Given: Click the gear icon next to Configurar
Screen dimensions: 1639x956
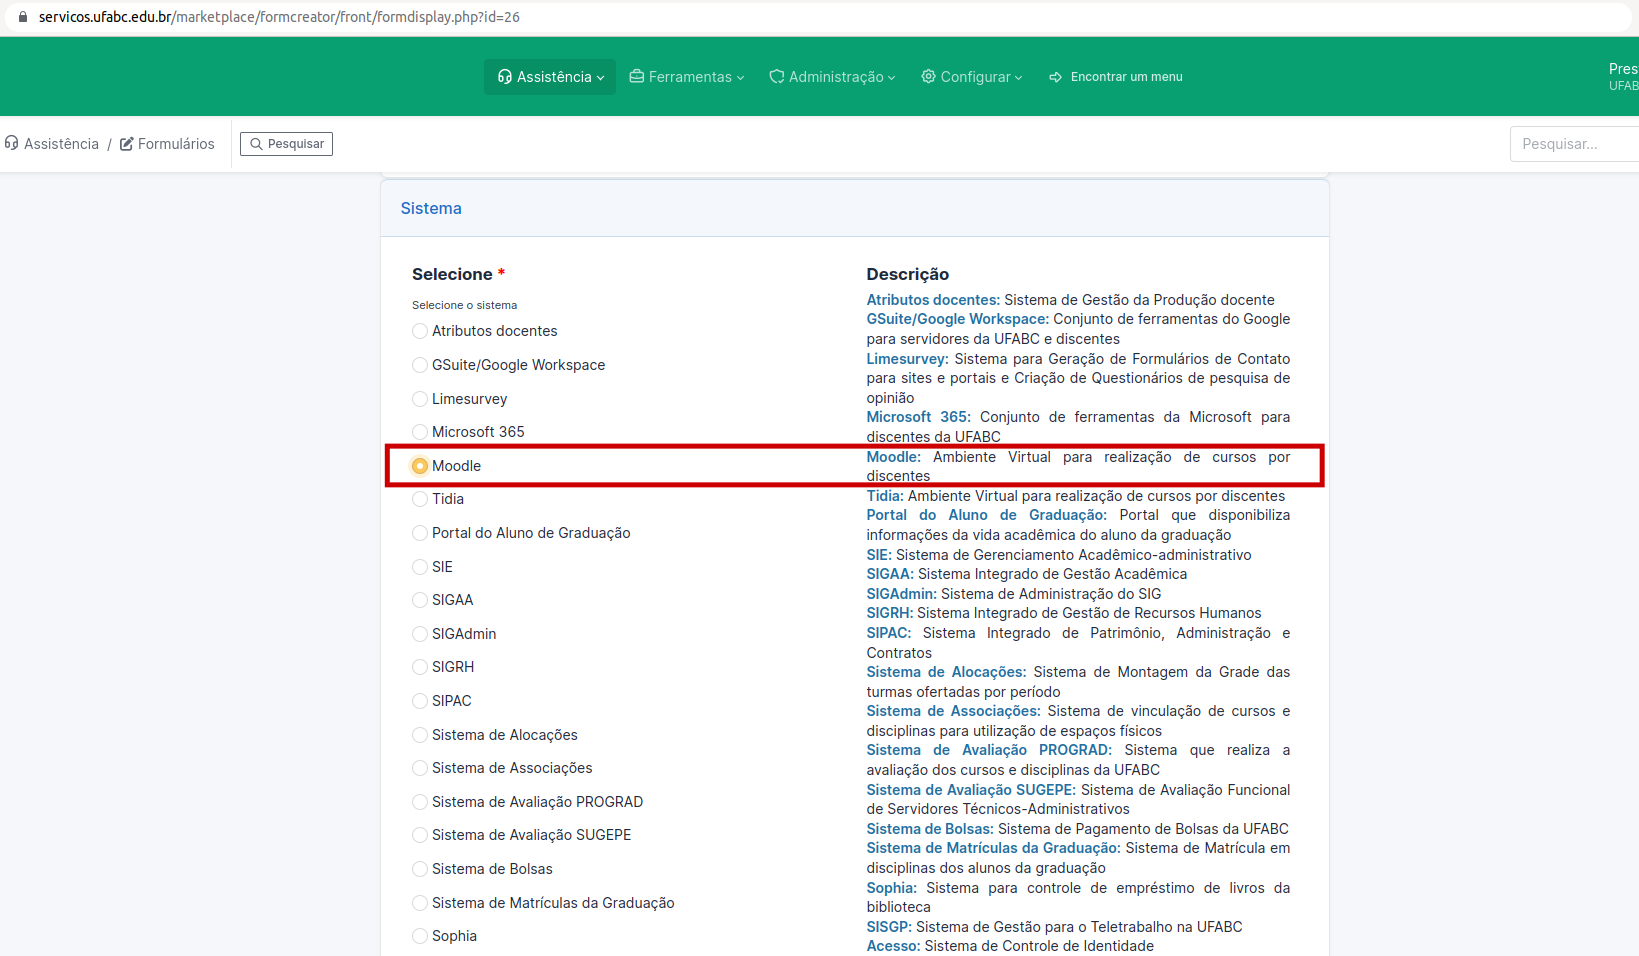Looking at the screenshot, I should [x=927, y=76].
